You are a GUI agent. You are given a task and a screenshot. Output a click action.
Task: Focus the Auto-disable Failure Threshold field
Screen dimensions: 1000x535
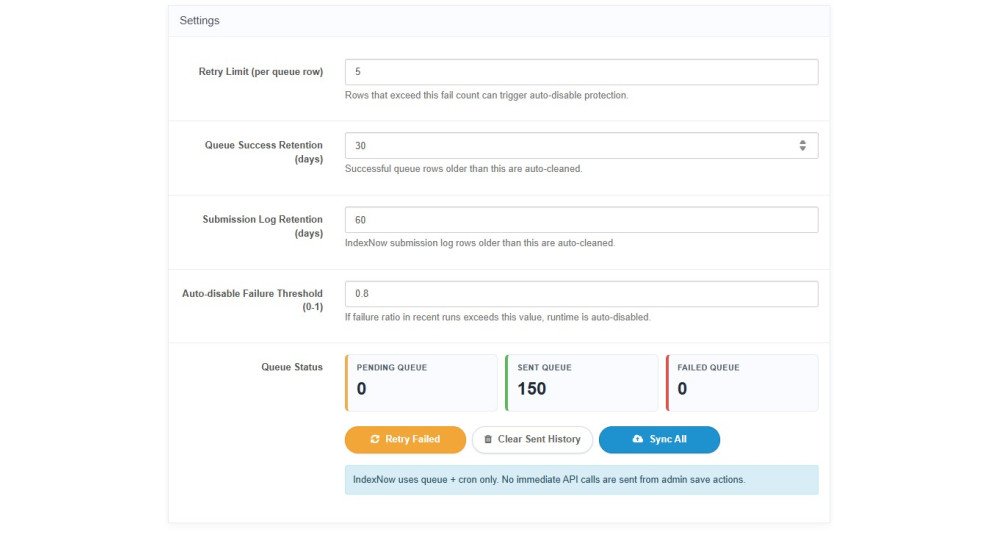[582, 294]
